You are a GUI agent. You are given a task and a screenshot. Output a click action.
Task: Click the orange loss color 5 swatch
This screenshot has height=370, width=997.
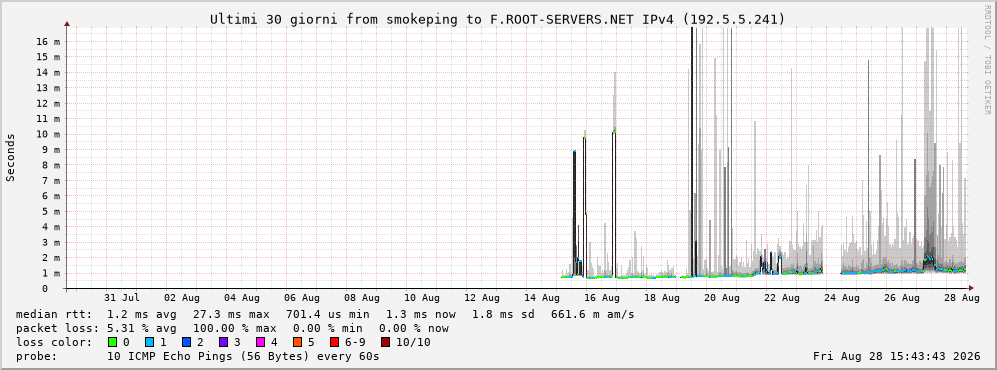click(x=298, y=342)
